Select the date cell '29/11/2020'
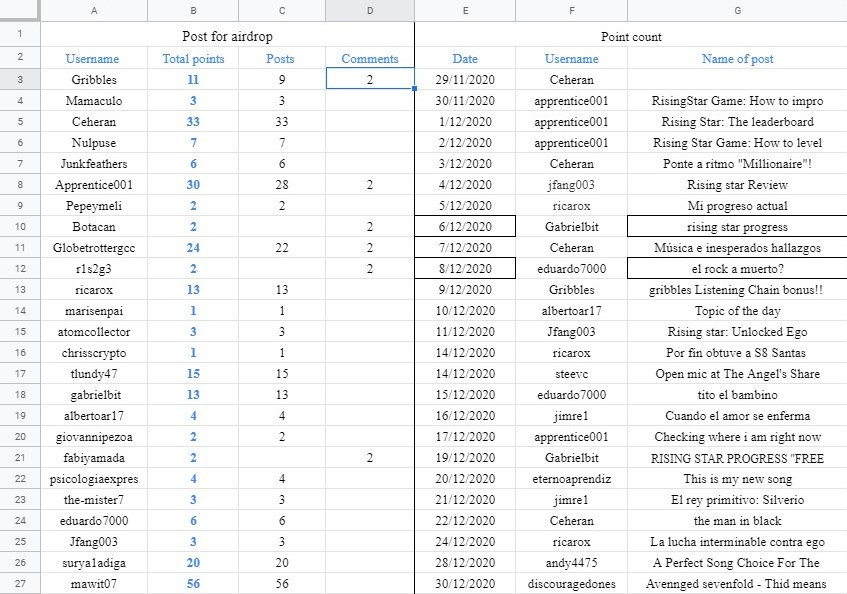The width and height of the screenshot is (847, 594). coord(465,79)
